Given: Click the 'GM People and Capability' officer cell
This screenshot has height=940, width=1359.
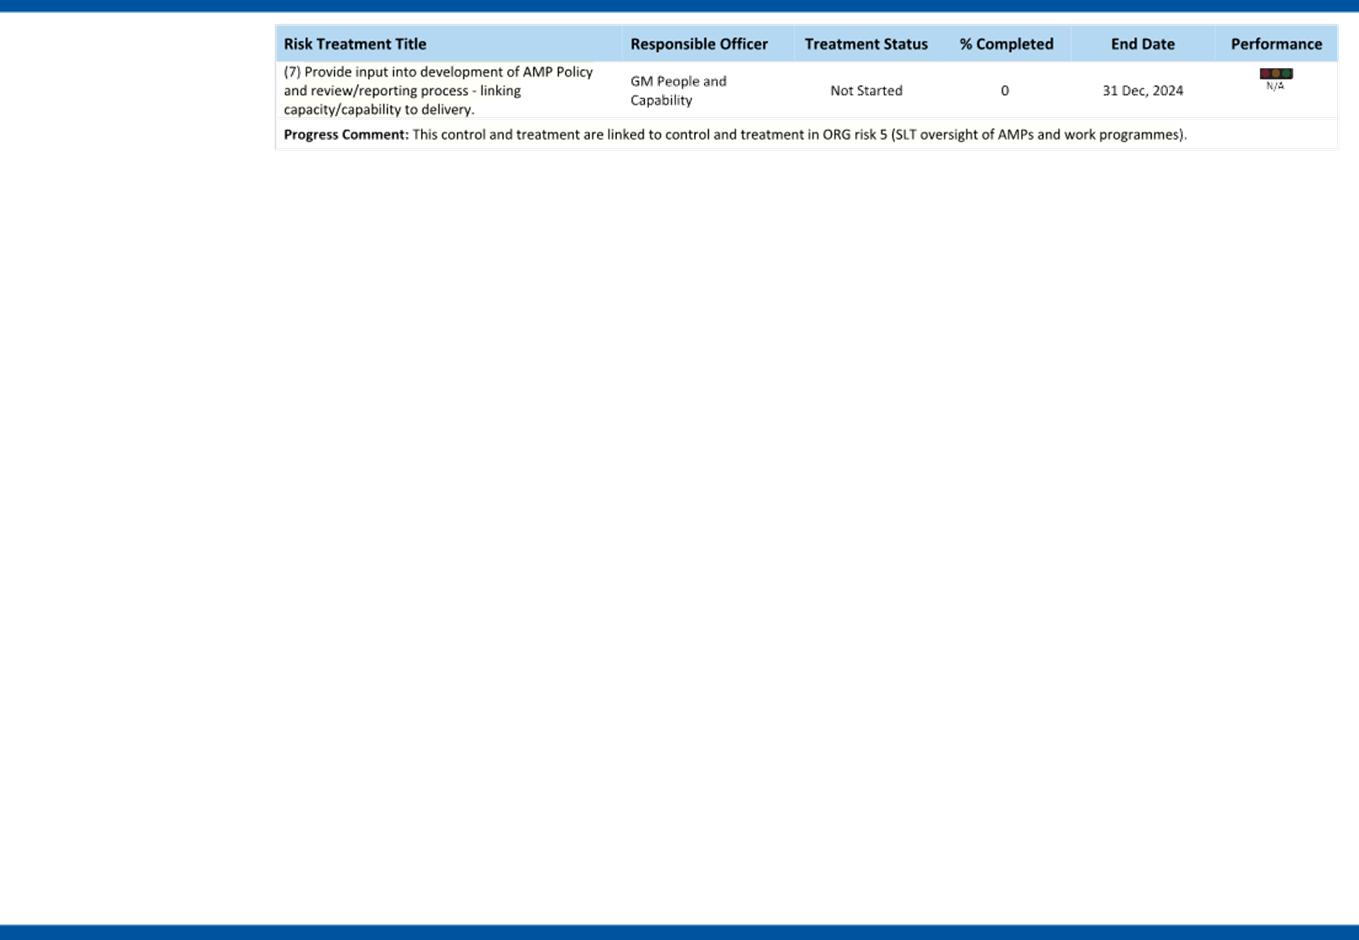Looking at the screenshot, I should 677,90.
